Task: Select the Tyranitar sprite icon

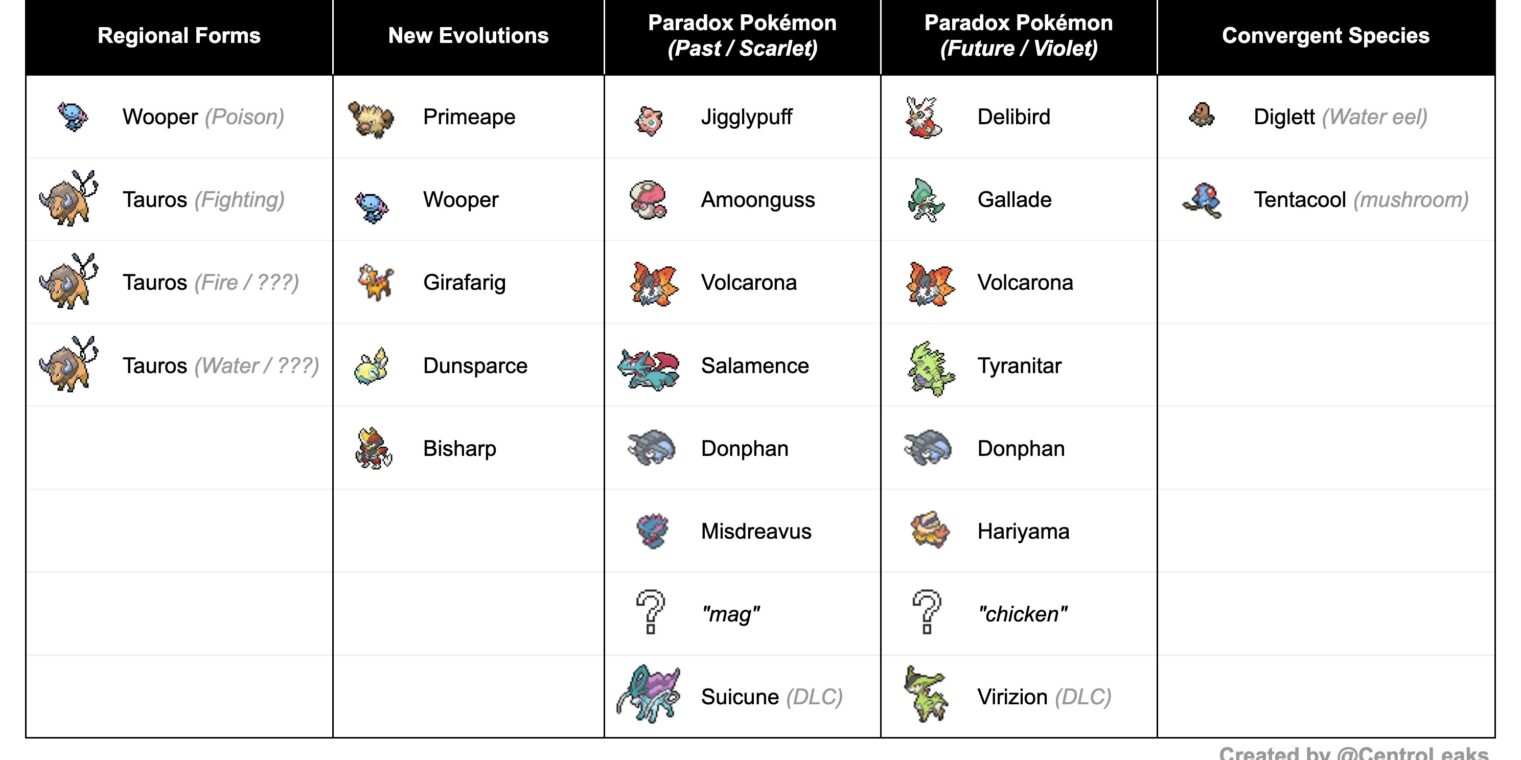Action: pos(926,367)
